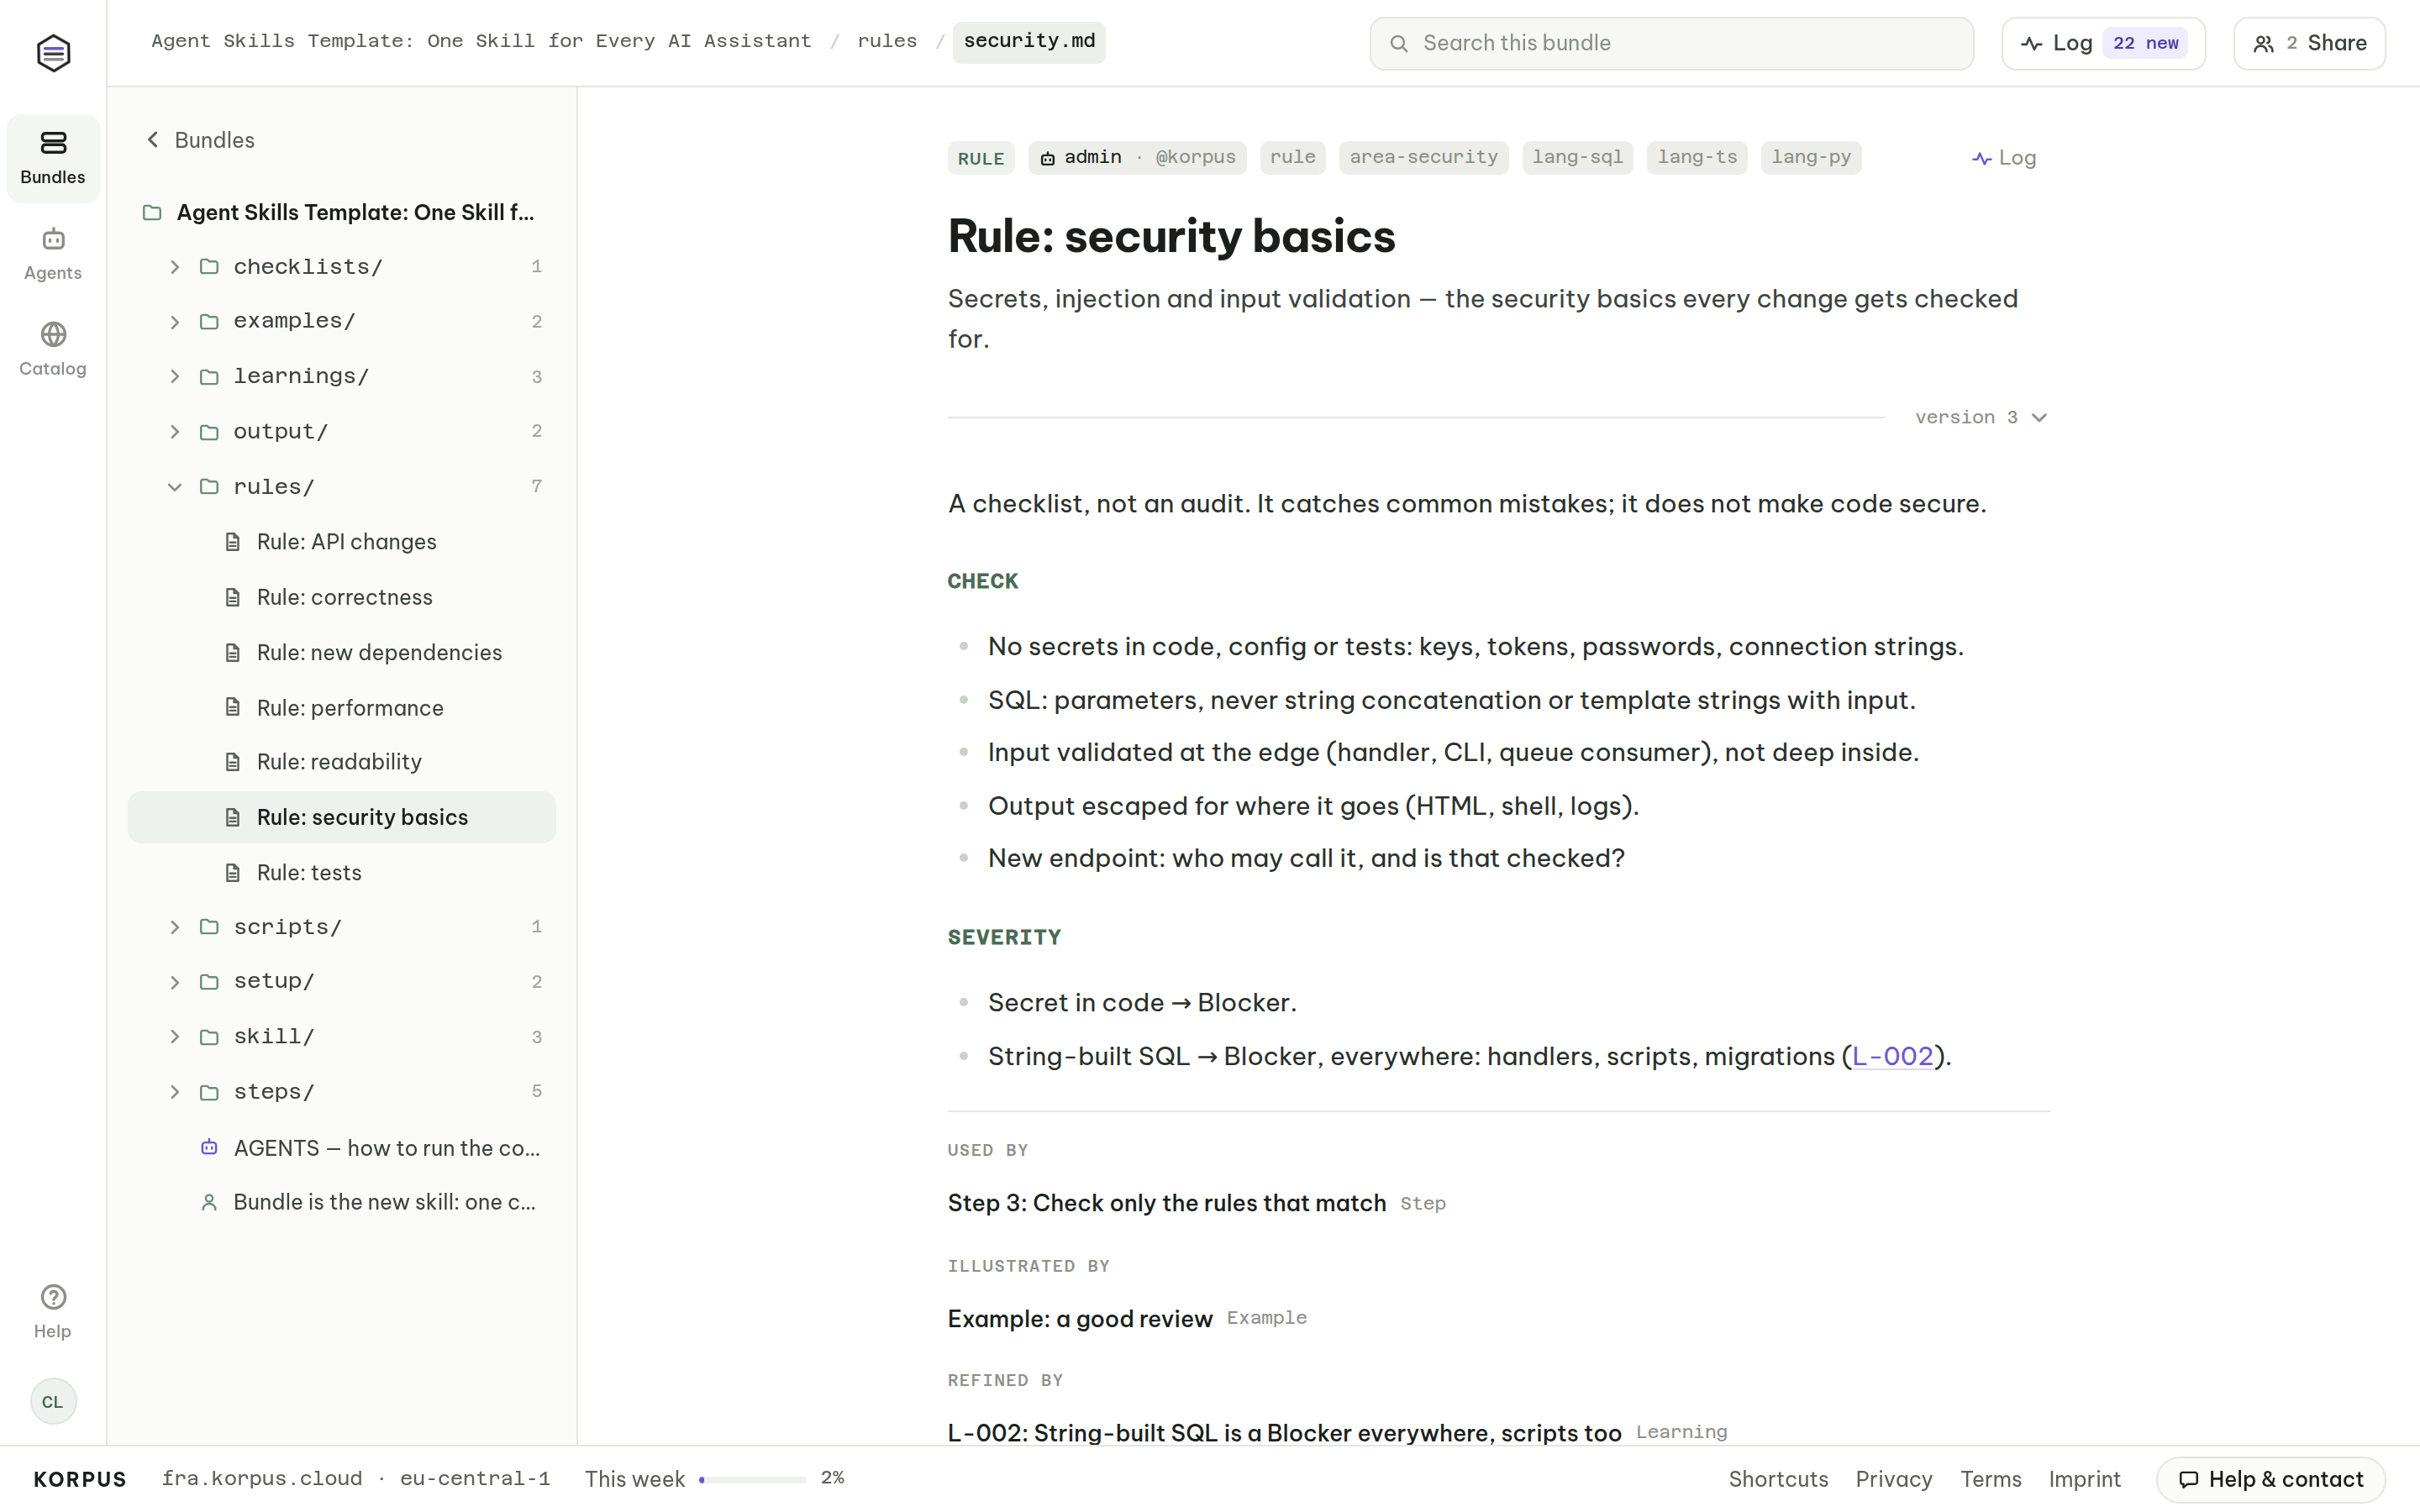
Task: Open the Log with 22 new
Action: pos(2103,43)
